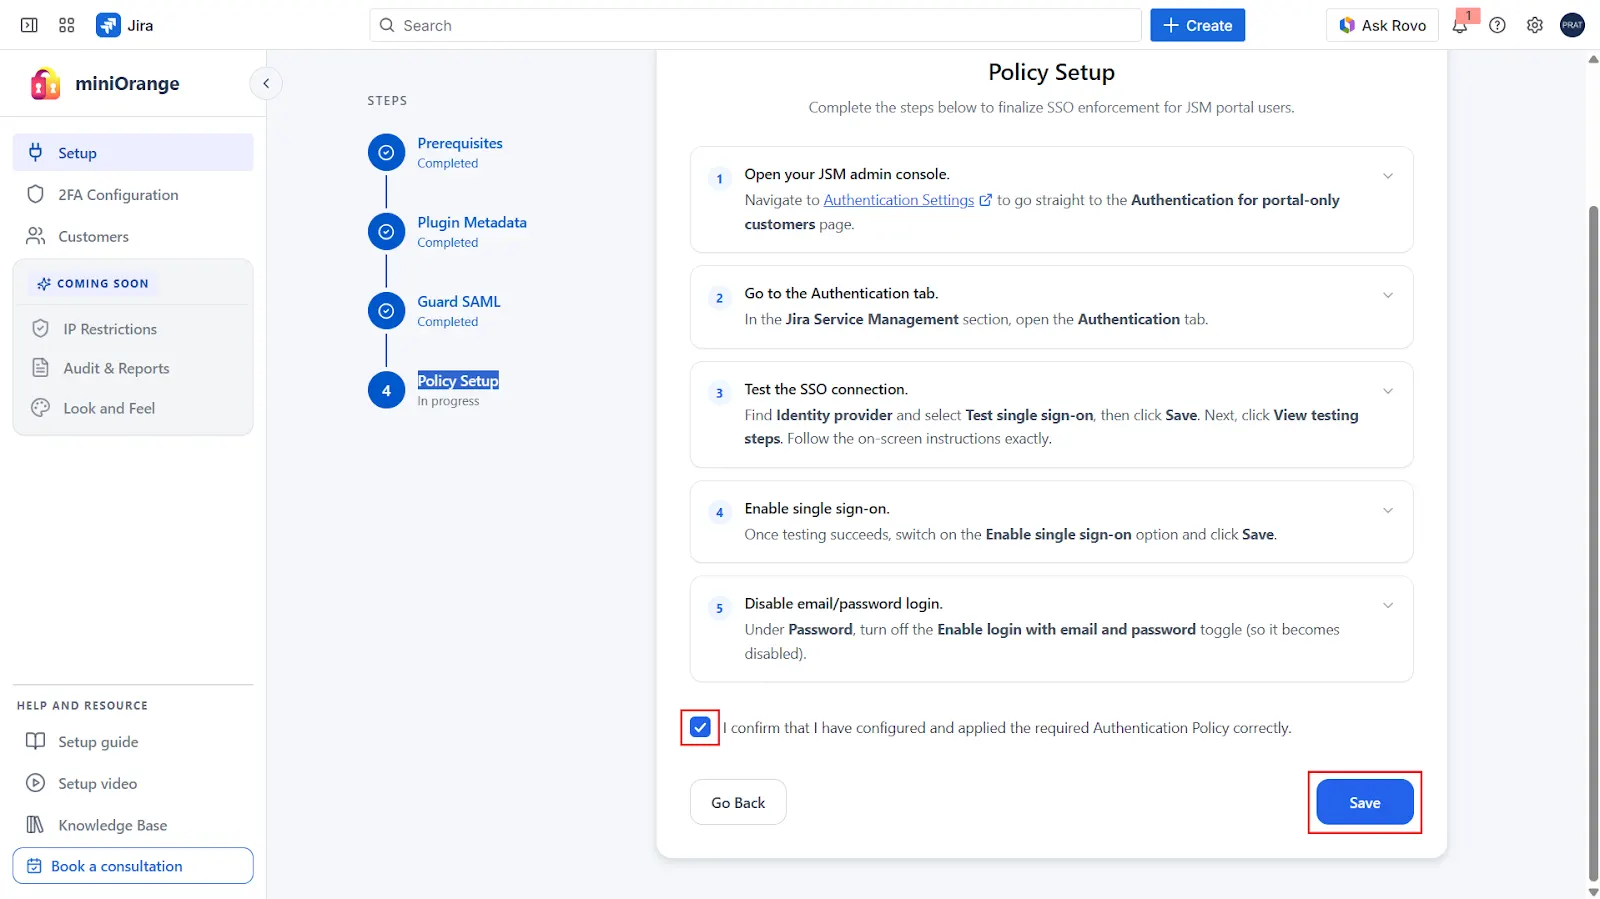Open 2FA Configuration in sidebar
The image size is (1600, 899).
pos(133,194)
